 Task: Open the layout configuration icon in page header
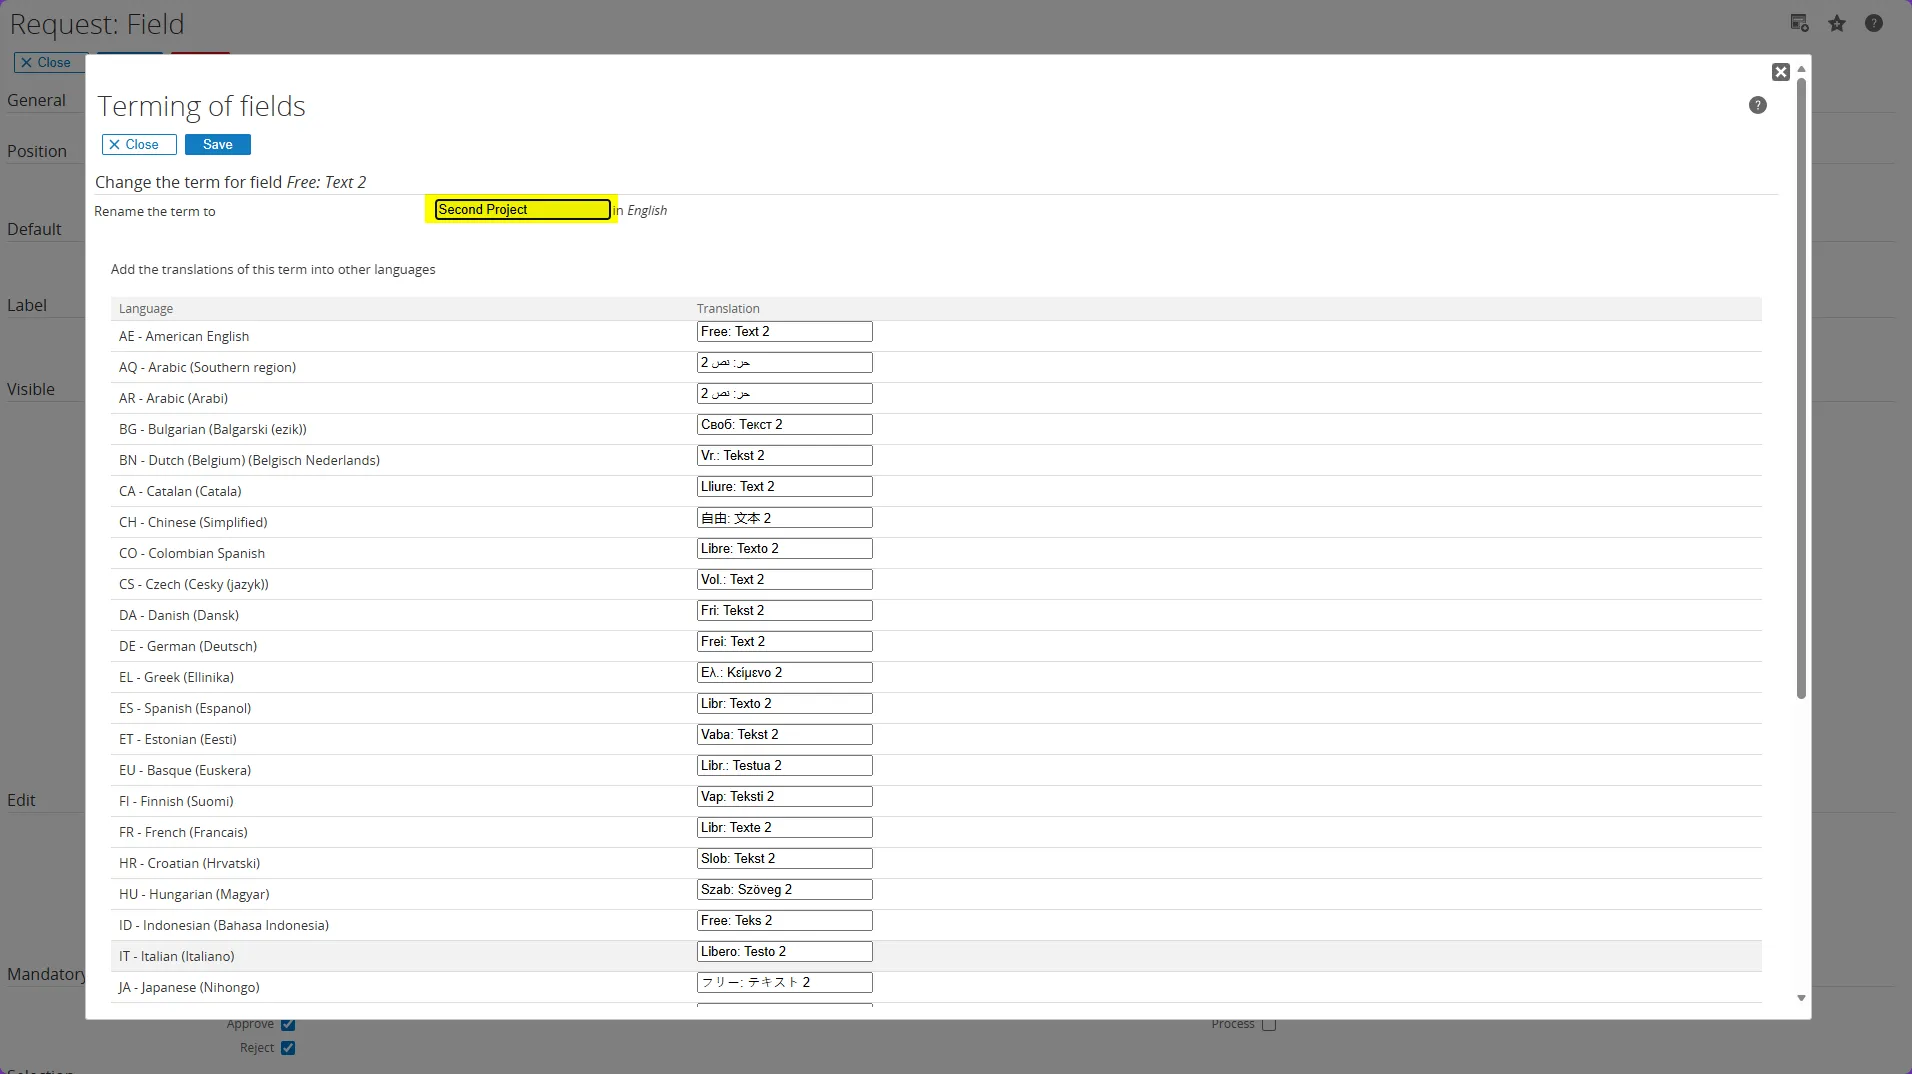click(1799, 24)
